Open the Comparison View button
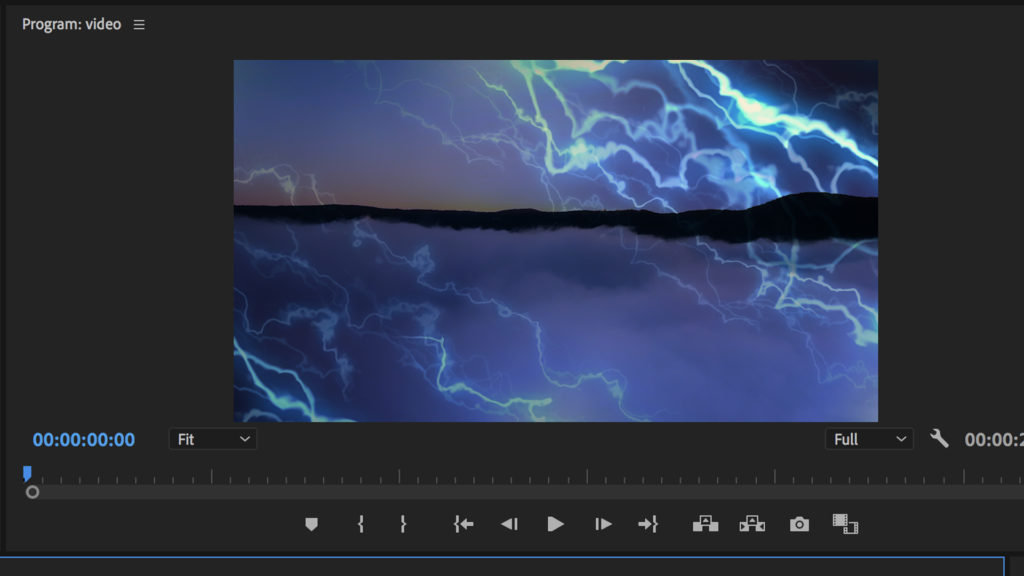The image size is (1024, 576). (845, 524)
